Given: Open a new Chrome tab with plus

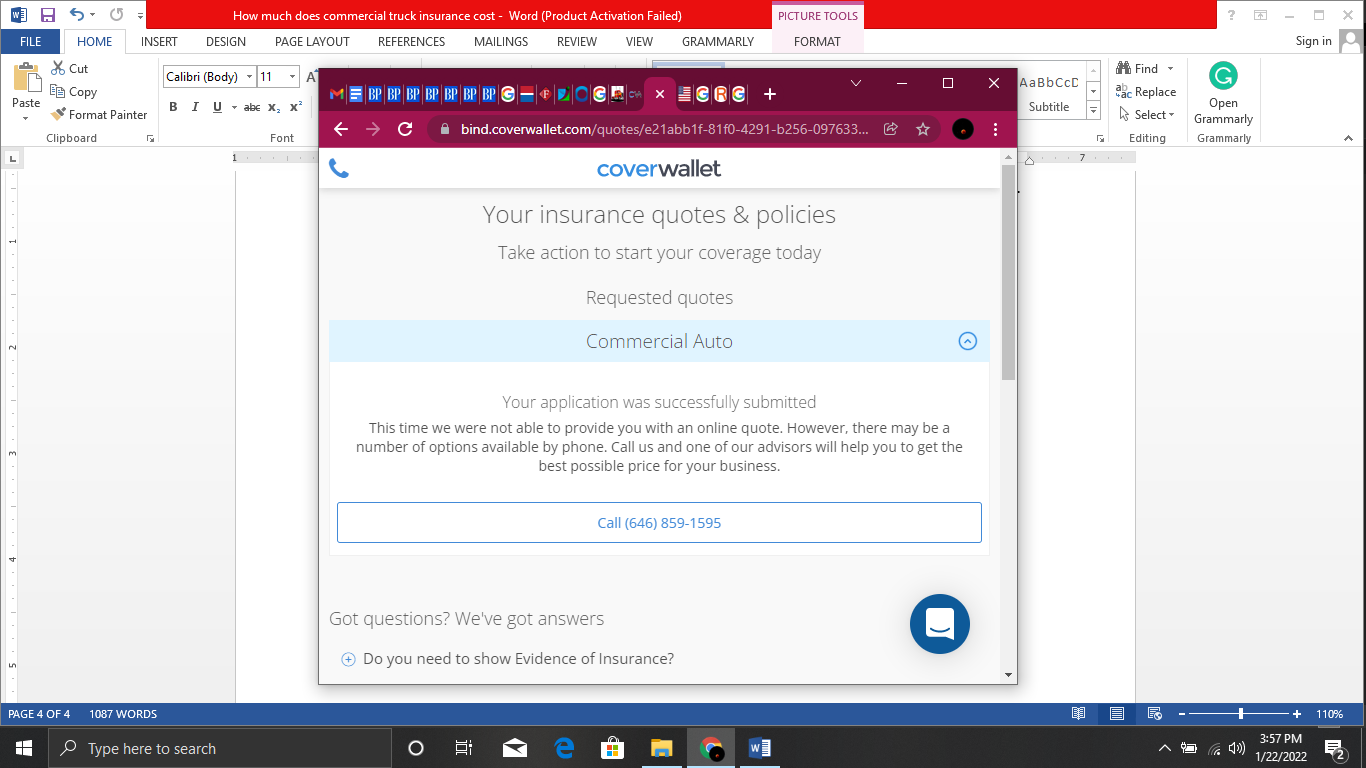Looking at the screenshot, I should (769, 94).
